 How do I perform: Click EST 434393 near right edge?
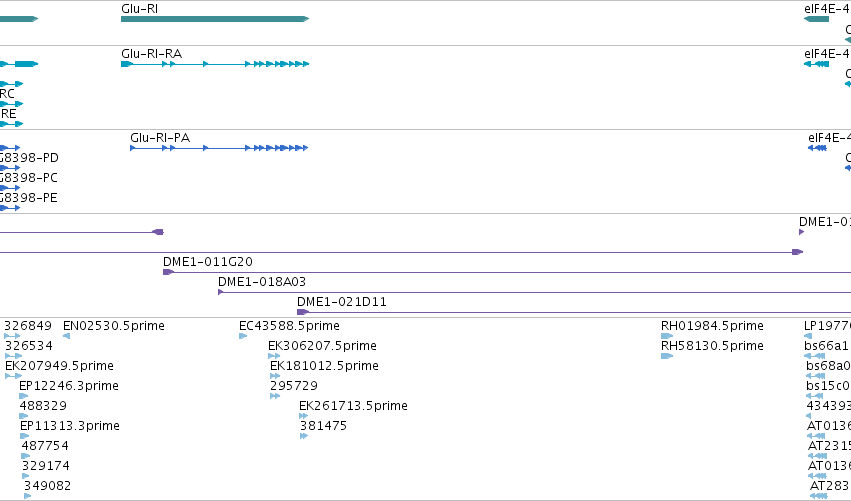point(809,416)
